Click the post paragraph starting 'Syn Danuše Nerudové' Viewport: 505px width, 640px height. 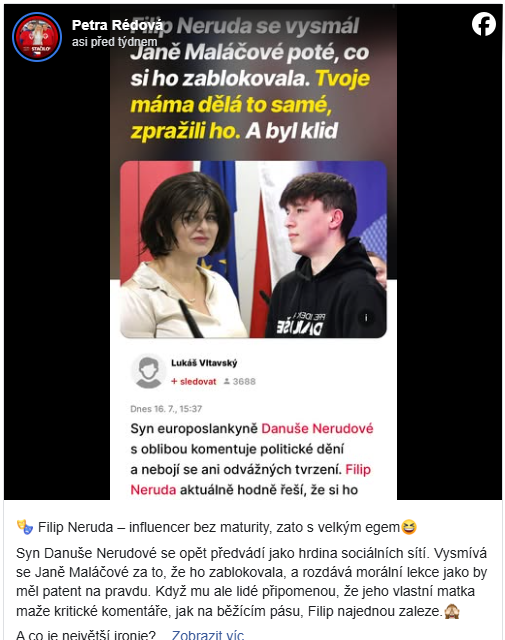coord(251,582)
